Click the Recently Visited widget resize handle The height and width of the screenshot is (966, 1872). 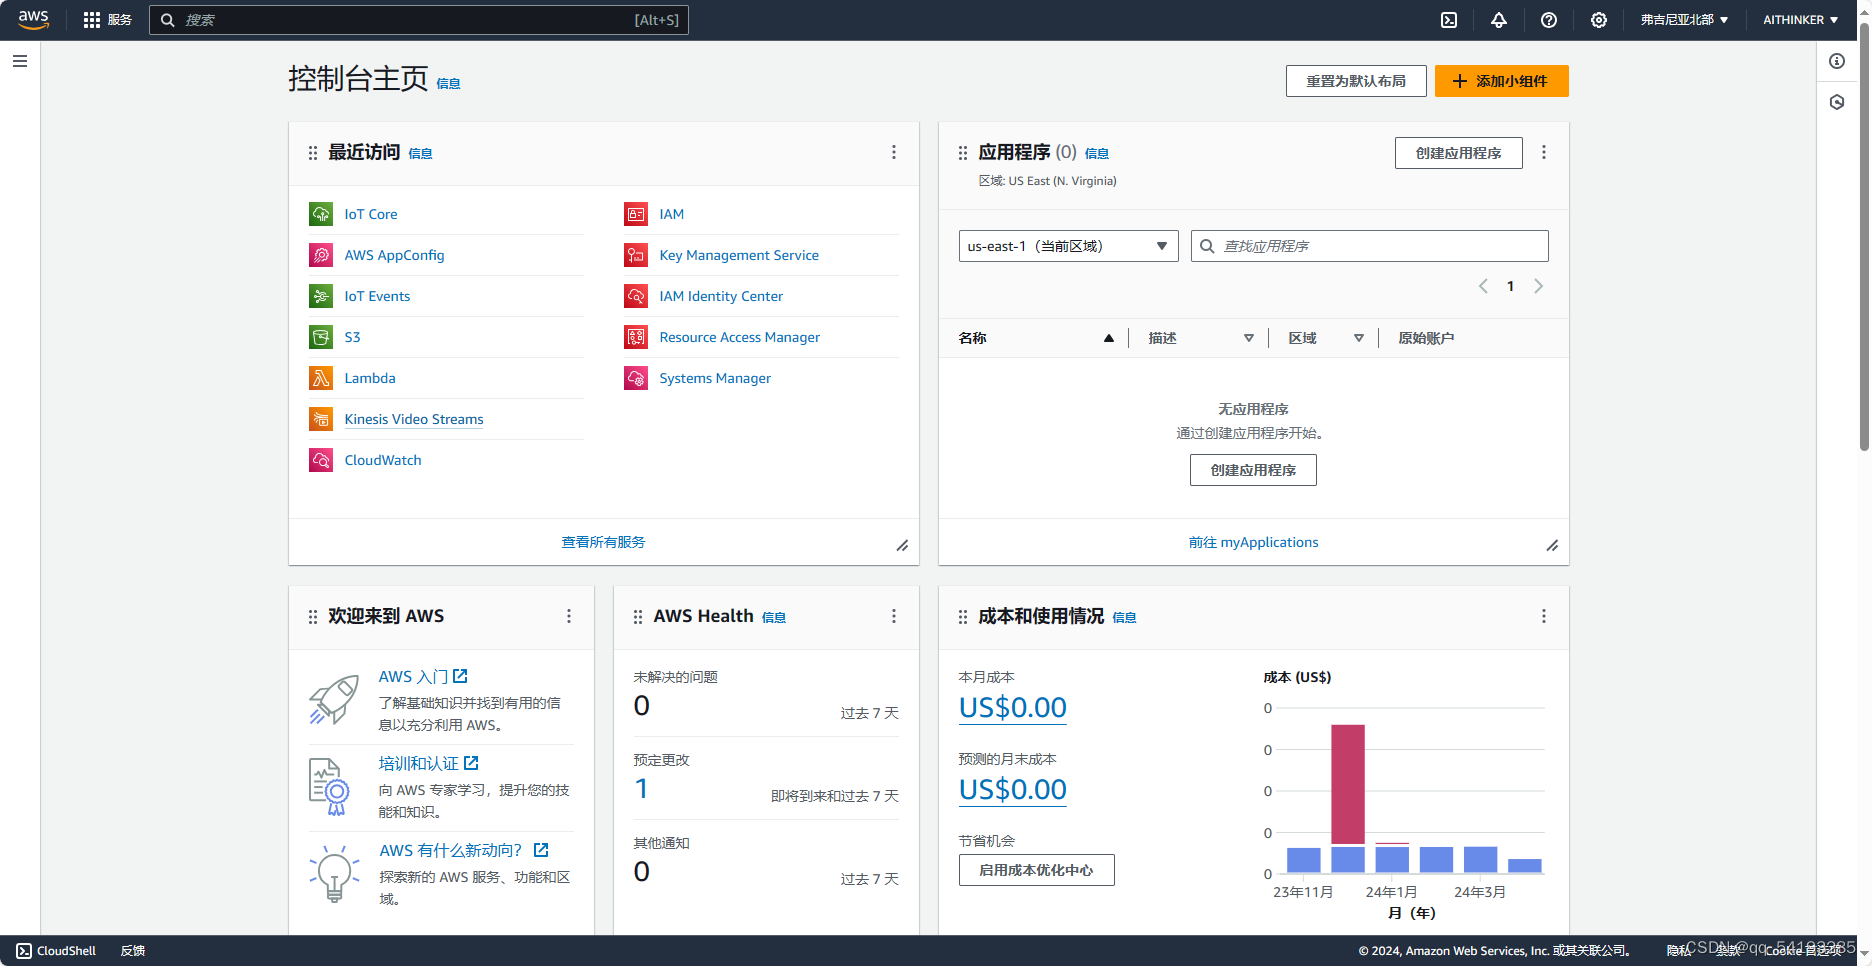[x=902, y=546]
